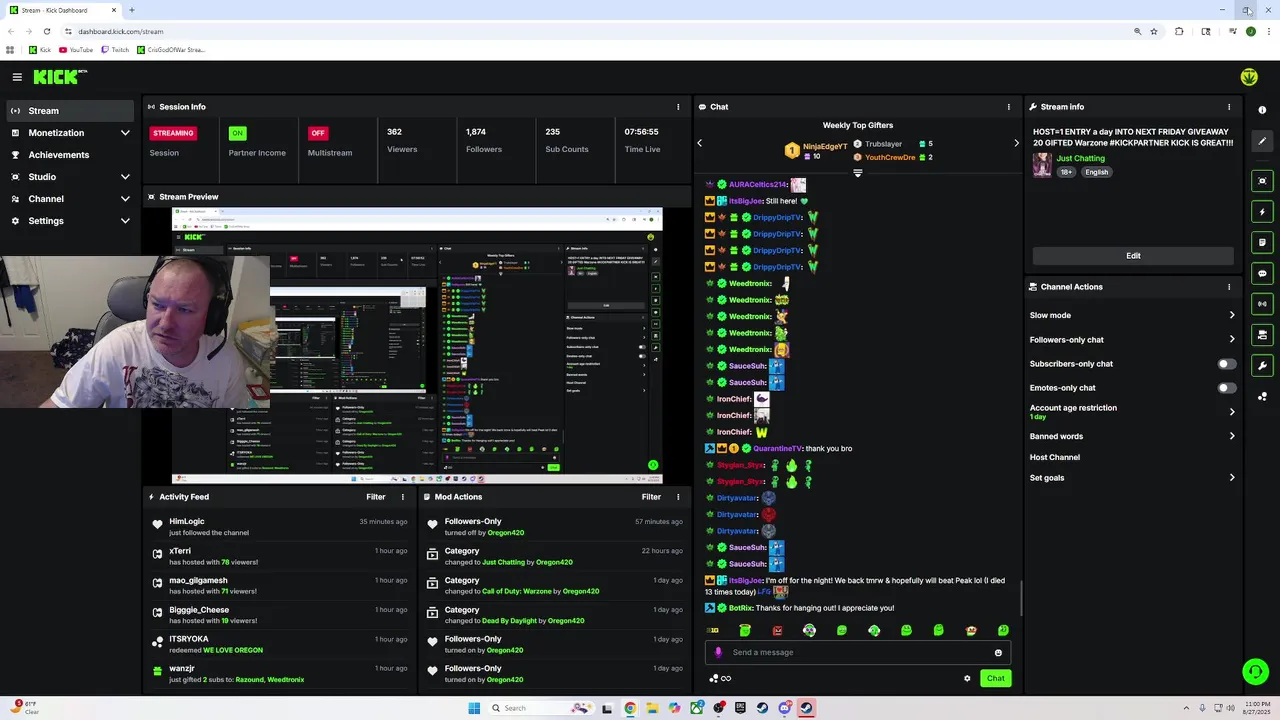Click the screen capture icon in right sidebar
The image size is (1280, 720).
(x=1262, y=181)
